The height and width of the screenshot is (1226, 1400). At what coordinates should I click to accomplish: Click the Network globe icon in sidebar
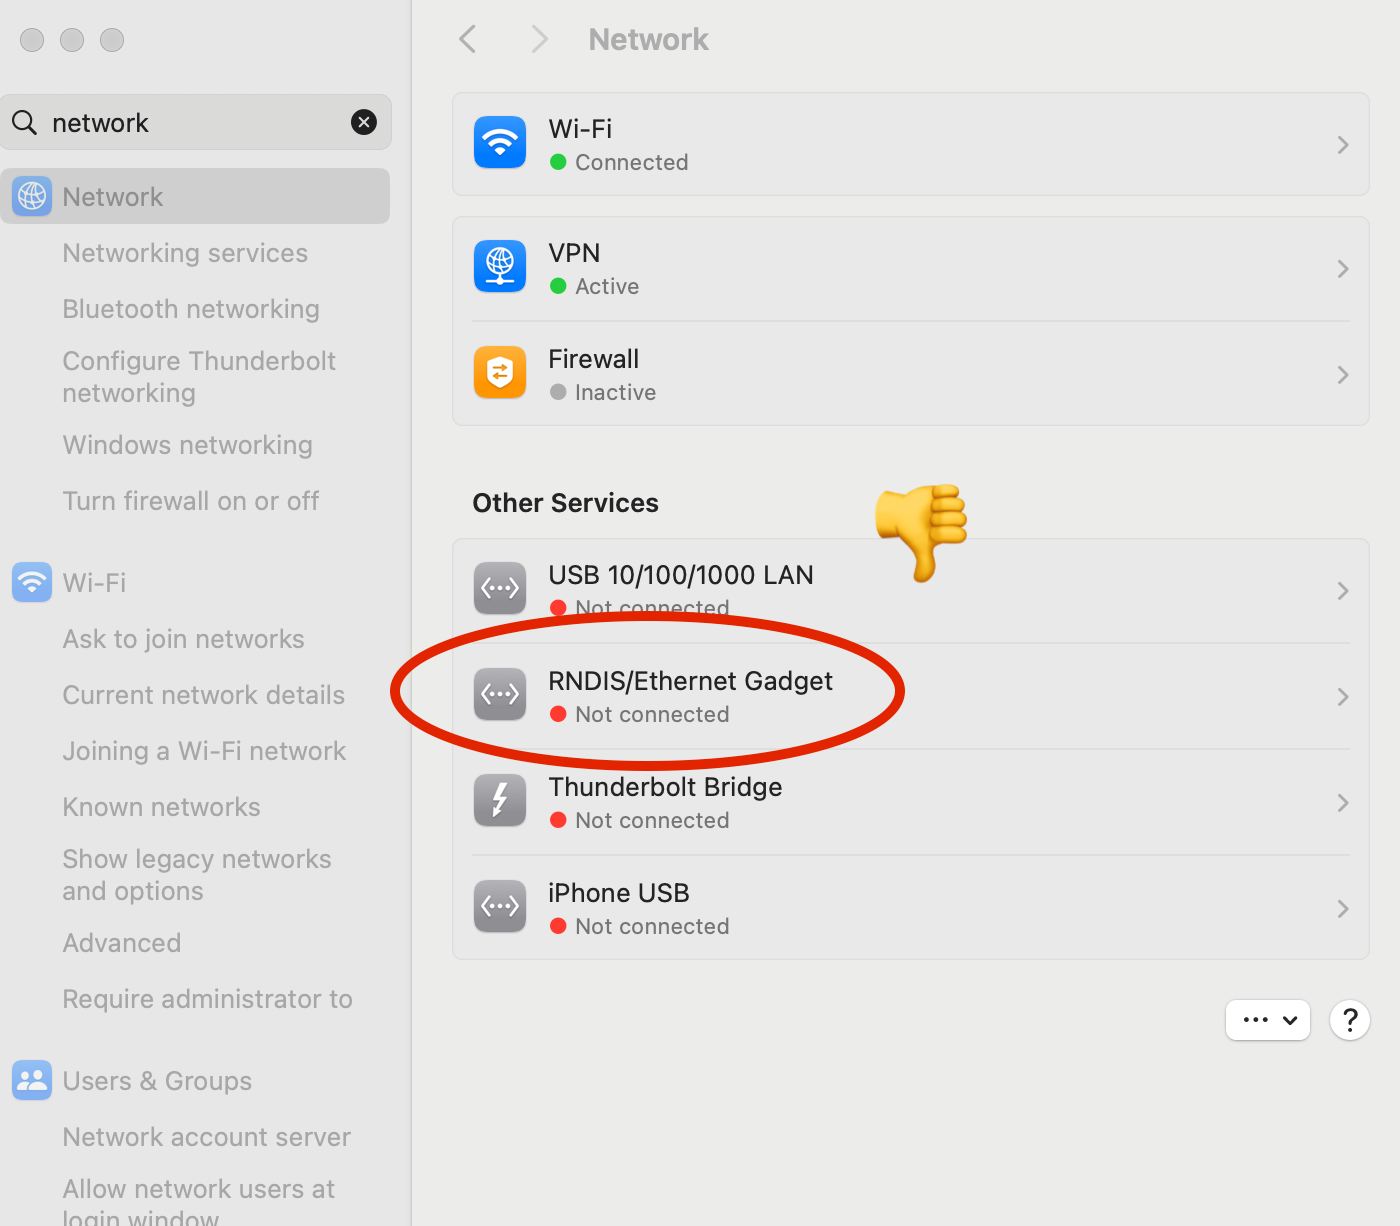pos(31,196)
